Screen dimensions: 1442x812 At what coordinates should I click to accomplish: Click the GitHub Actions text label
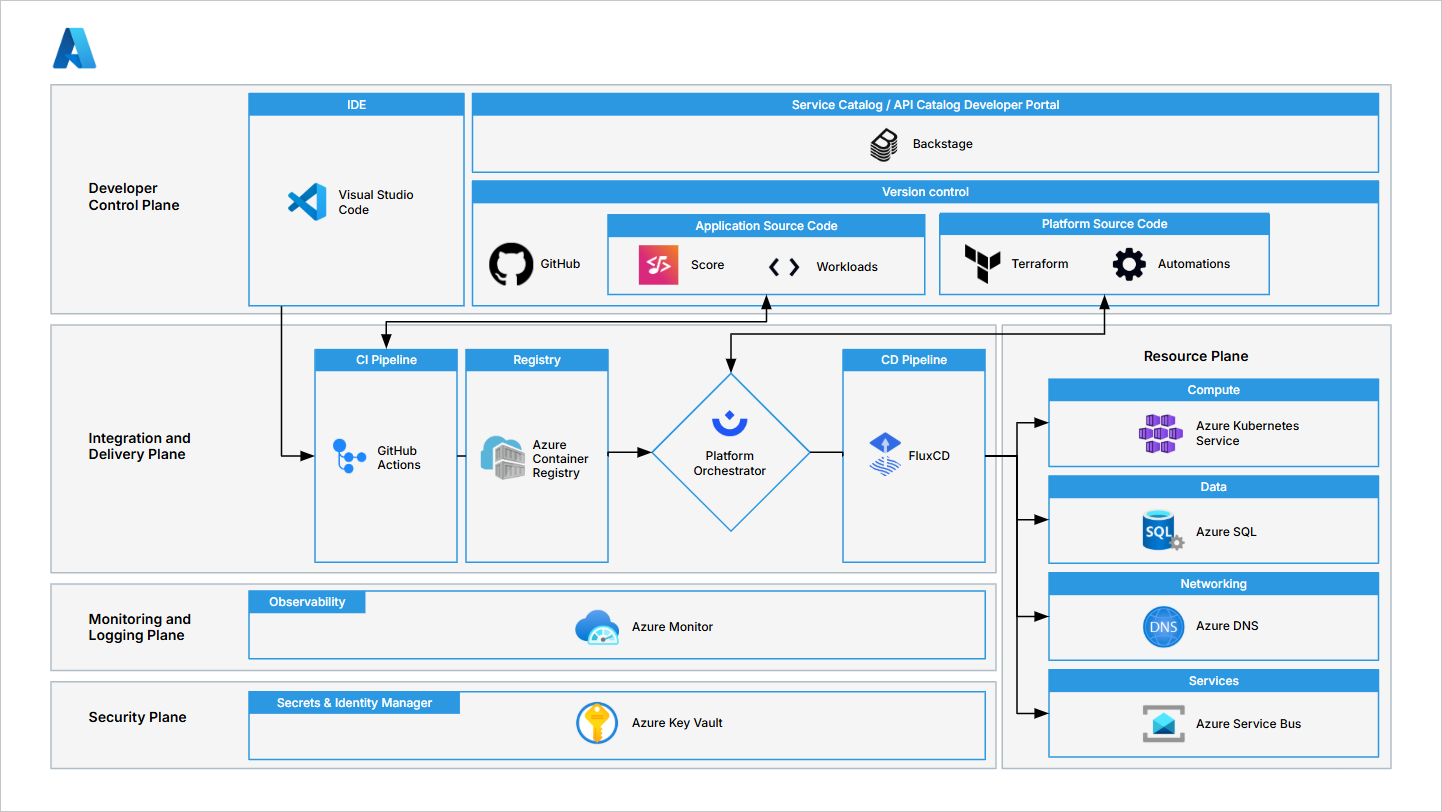[399, 458]
